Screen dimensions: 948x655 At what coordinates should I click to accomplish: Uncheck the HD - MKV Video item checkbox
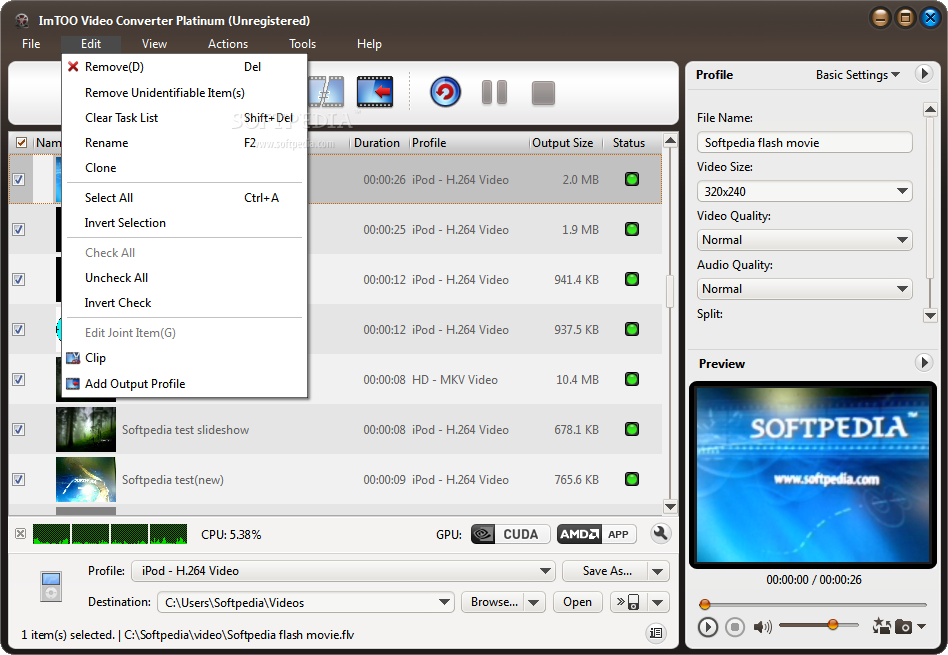click(x=19, y=380)
